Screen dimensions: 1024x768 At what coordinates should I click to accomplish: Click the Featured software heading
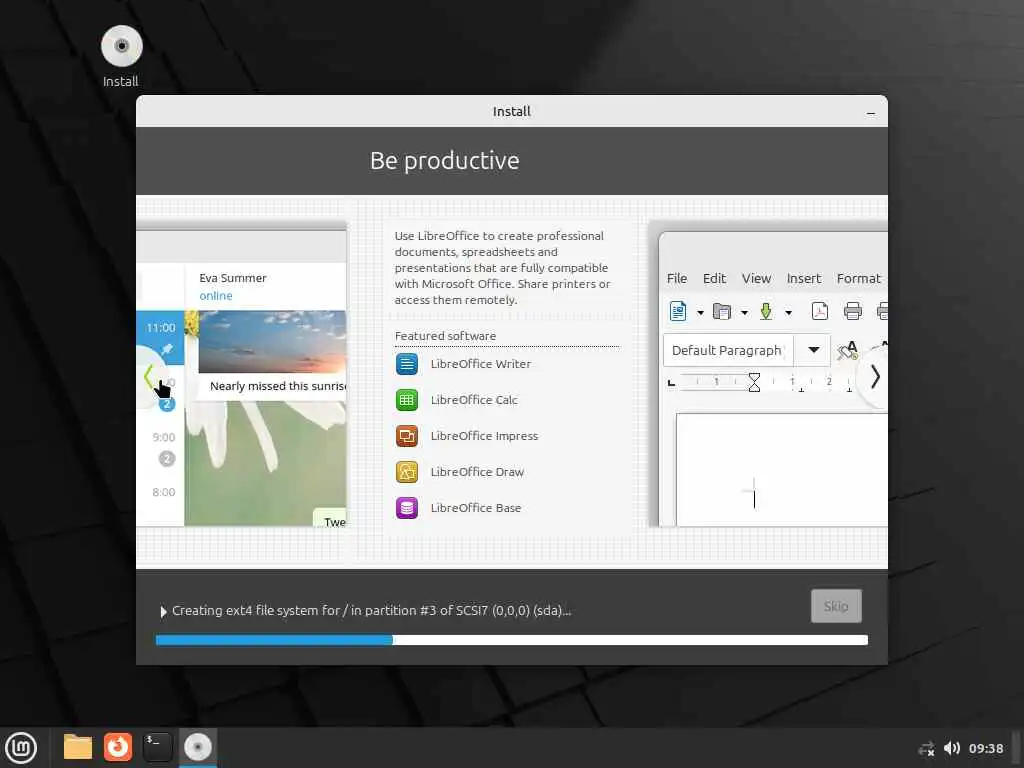445,336
